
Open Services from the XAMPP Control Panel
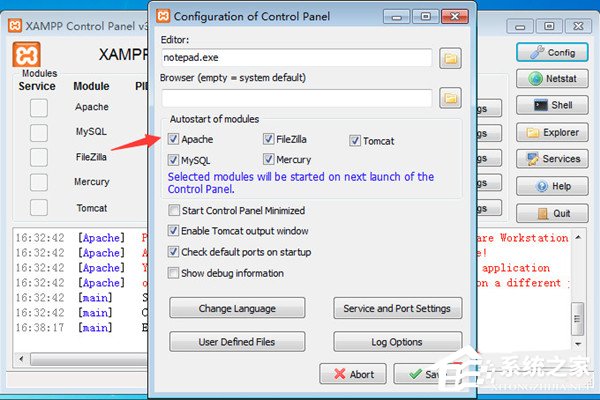(x=552, y=159)
